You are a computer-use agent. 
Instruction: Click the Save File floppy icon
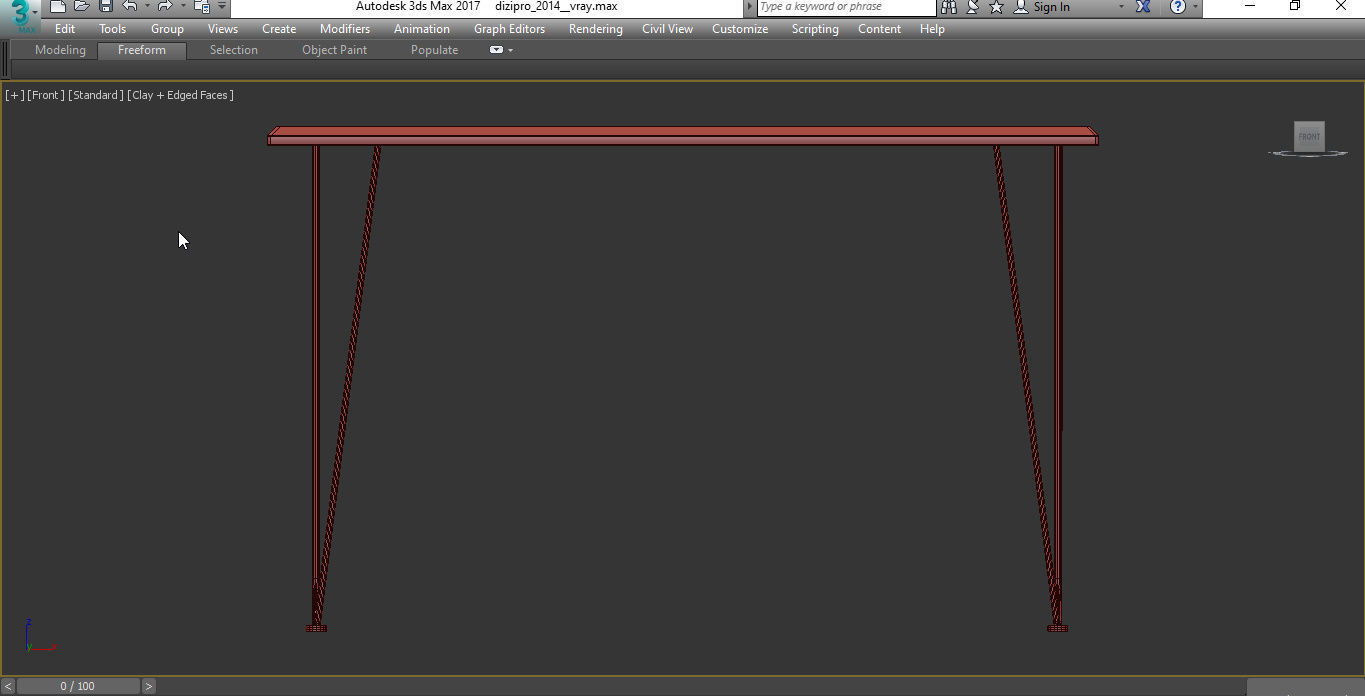point(106,7)
